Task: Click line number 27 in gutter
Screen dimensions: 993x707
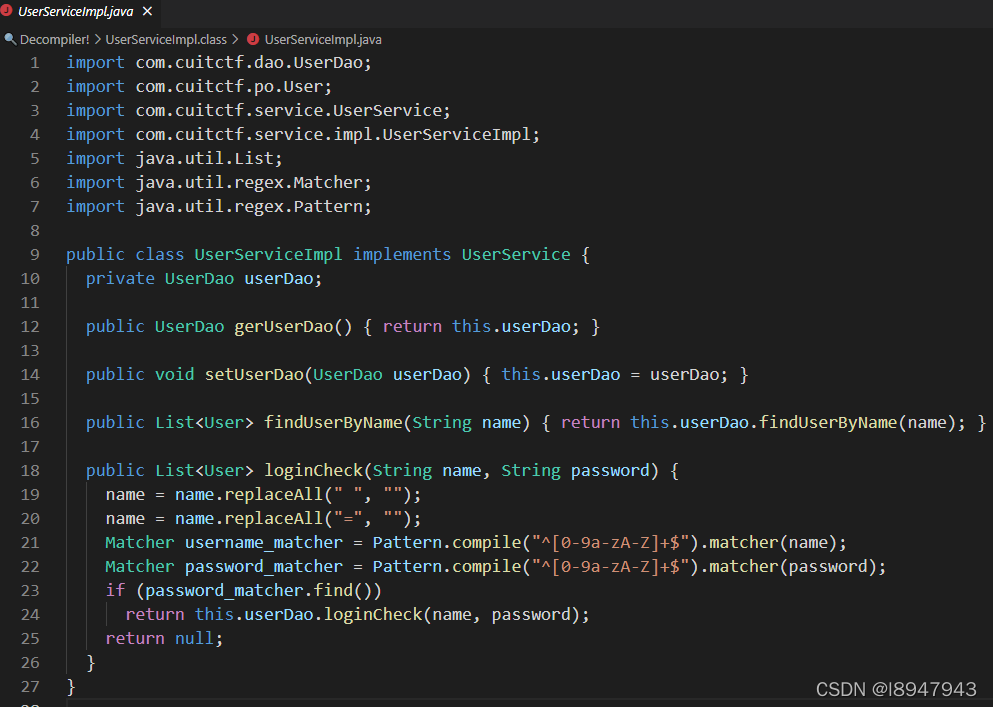Action: 30,687
